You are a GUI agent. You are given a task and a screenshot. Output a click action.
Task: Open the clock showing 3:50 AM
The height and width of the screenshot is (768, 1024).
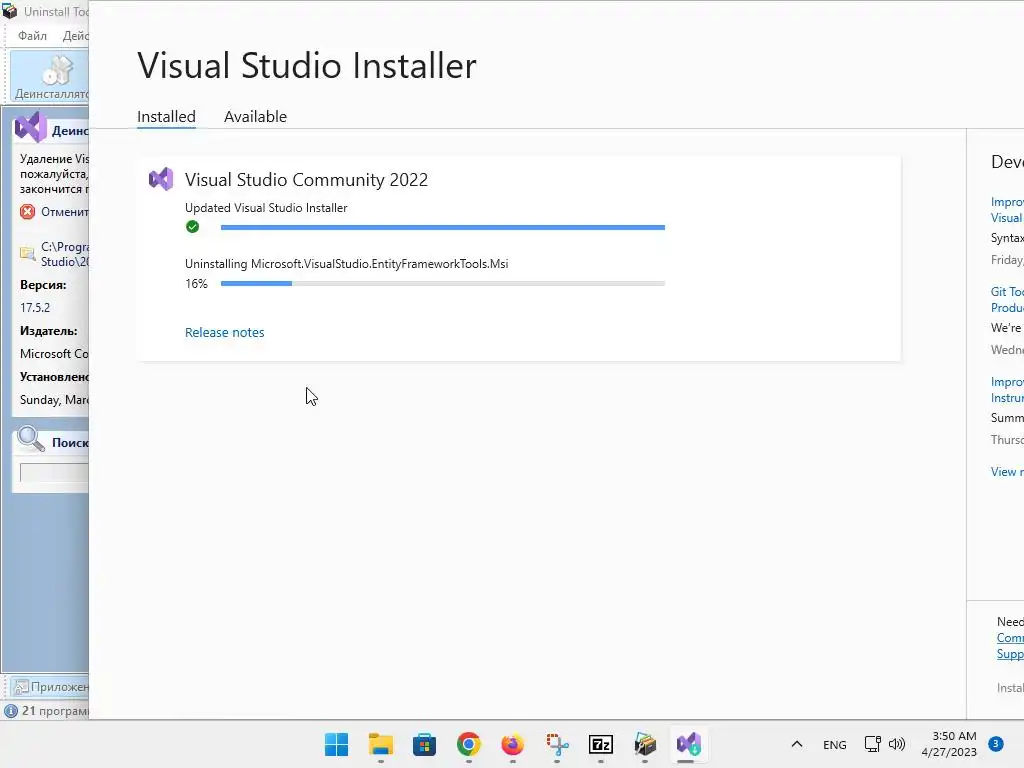[949, 744]
